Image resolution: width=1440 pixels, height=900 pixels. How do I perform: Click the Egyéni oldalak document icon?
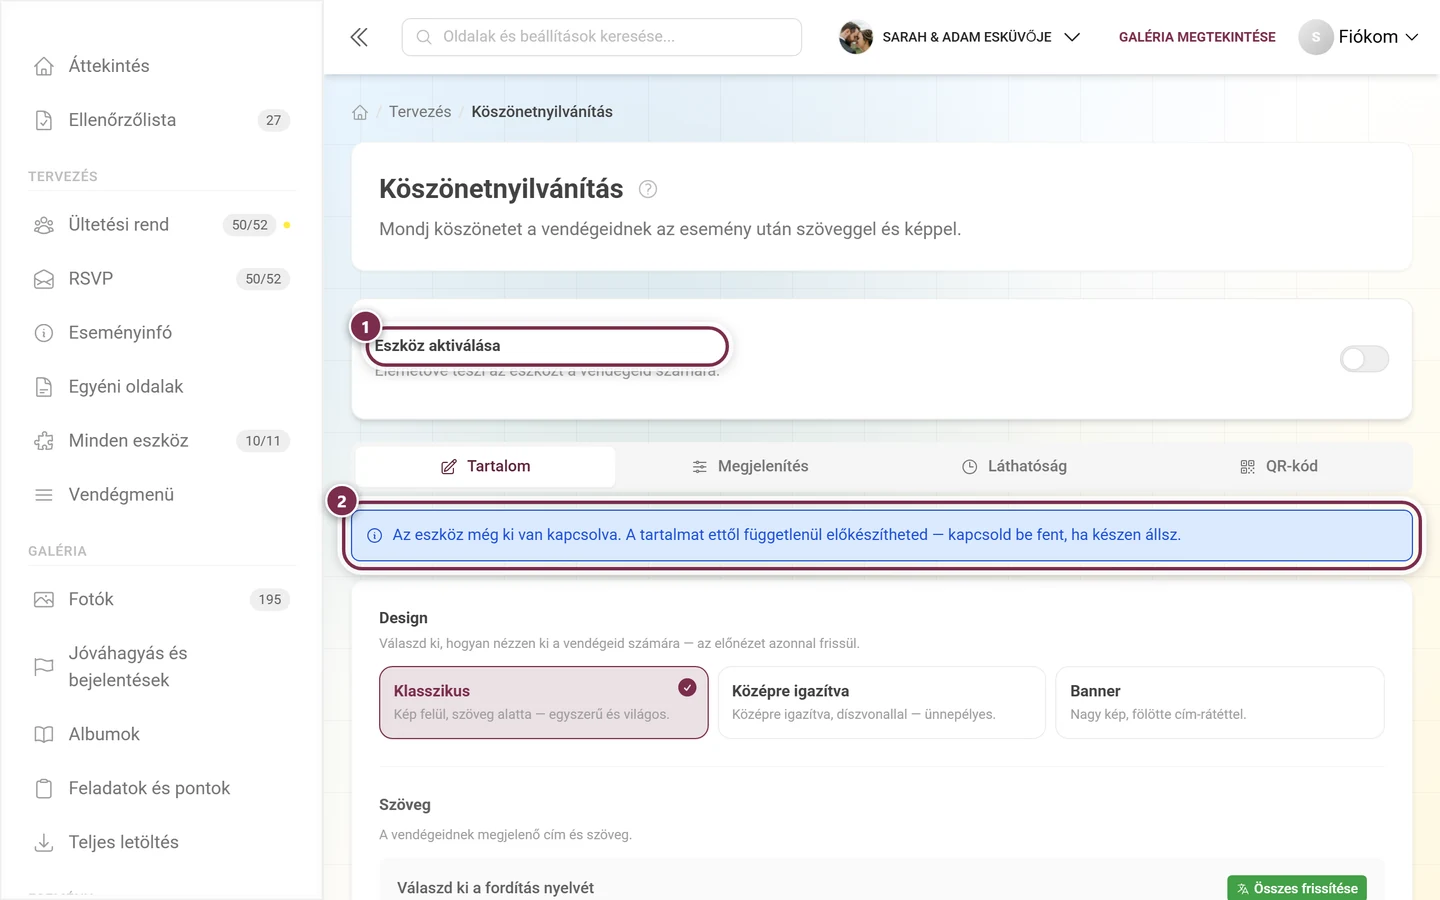tap(44, 387)
